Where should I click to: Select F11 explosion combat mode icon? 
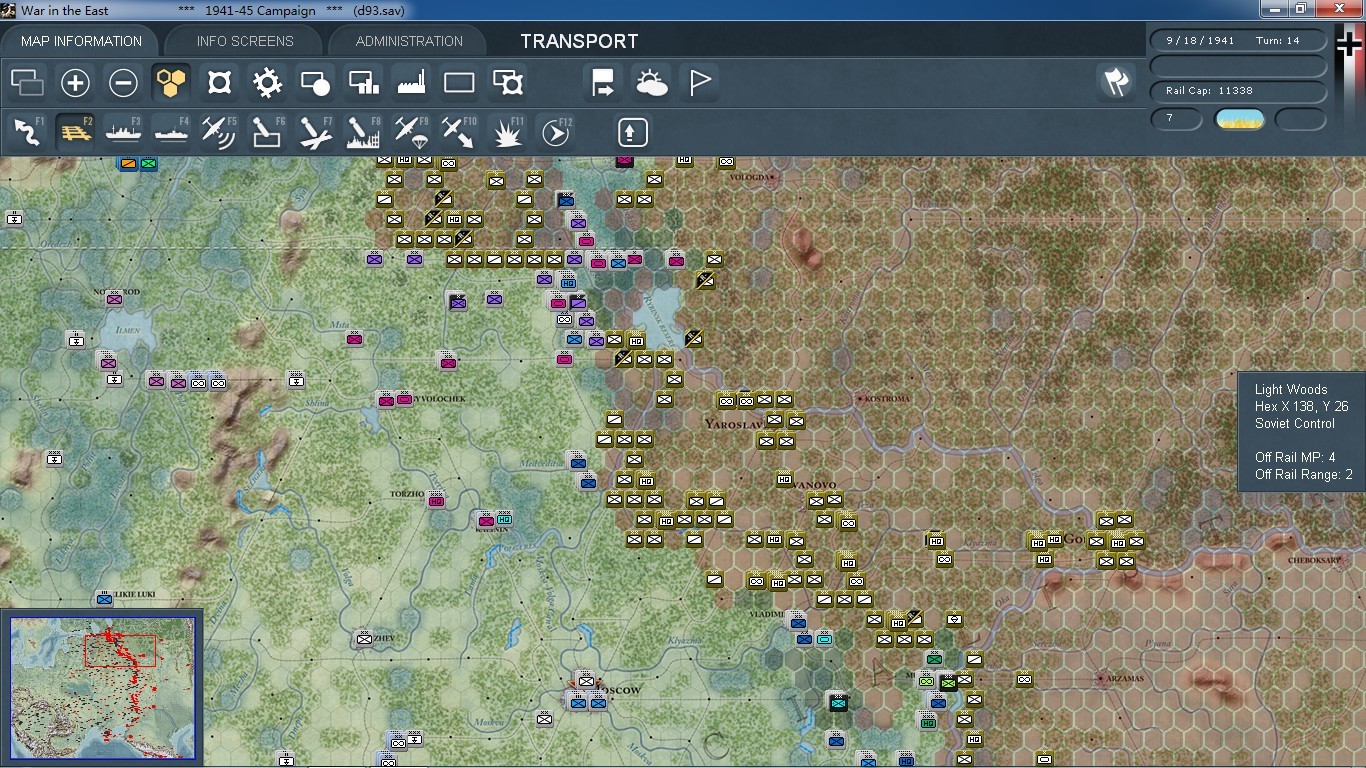(507, 132)
